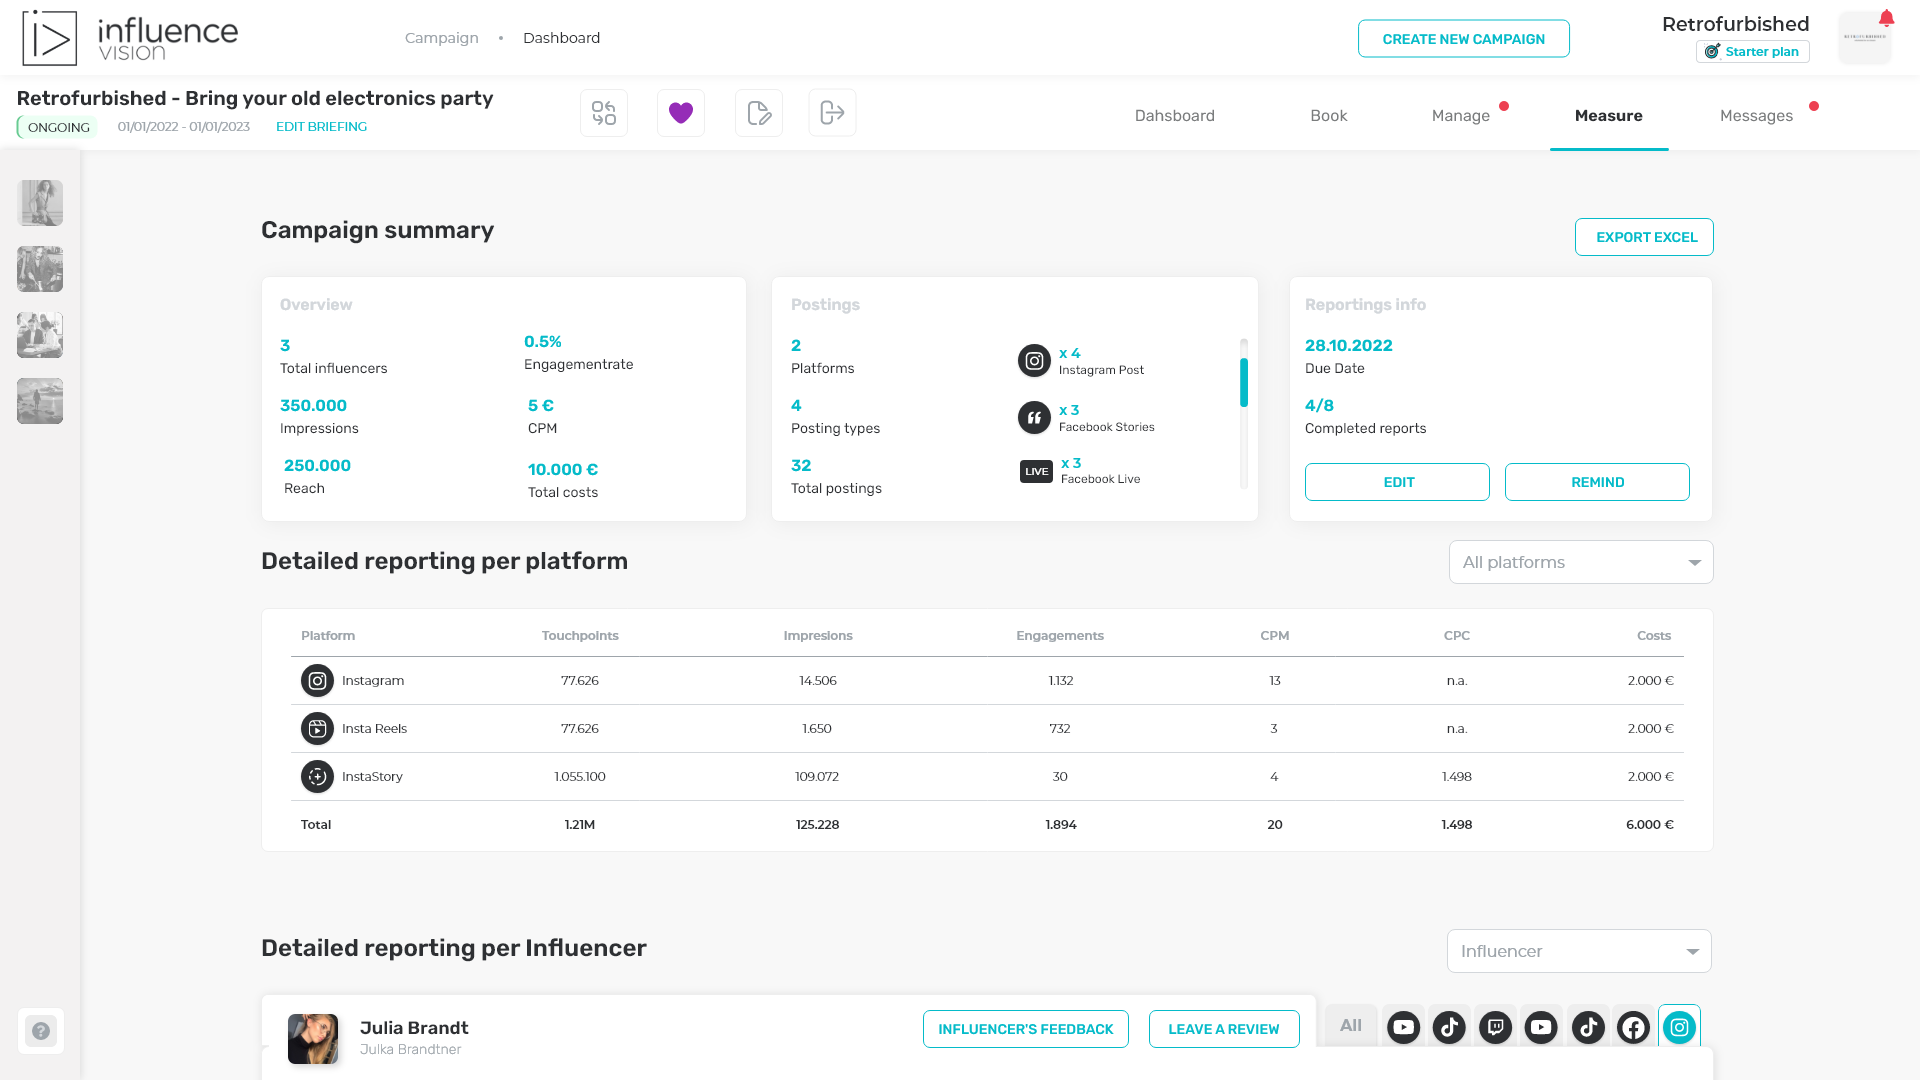Screen dimensions: 1920x1080
Task: Switch to the Dashboard tab
Action: pos(1174,116)
